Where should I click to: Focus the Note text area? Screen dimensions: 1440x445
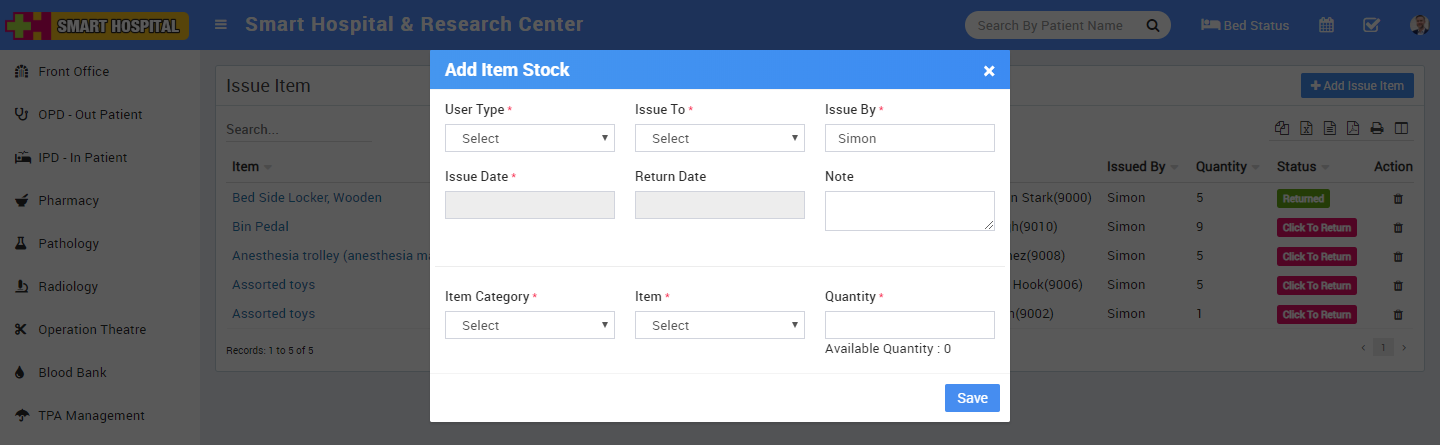910,211
